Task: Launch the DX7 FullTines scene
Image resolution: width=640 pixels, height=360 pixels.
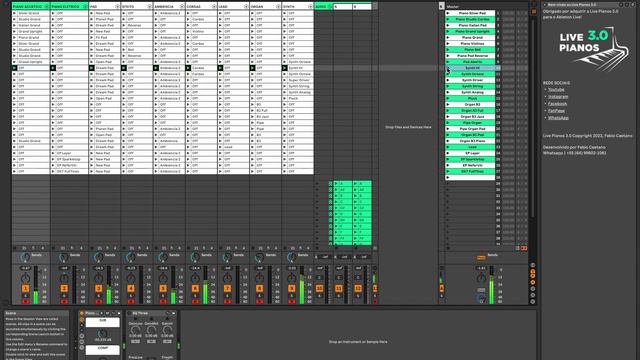Action: coord(448,171)
